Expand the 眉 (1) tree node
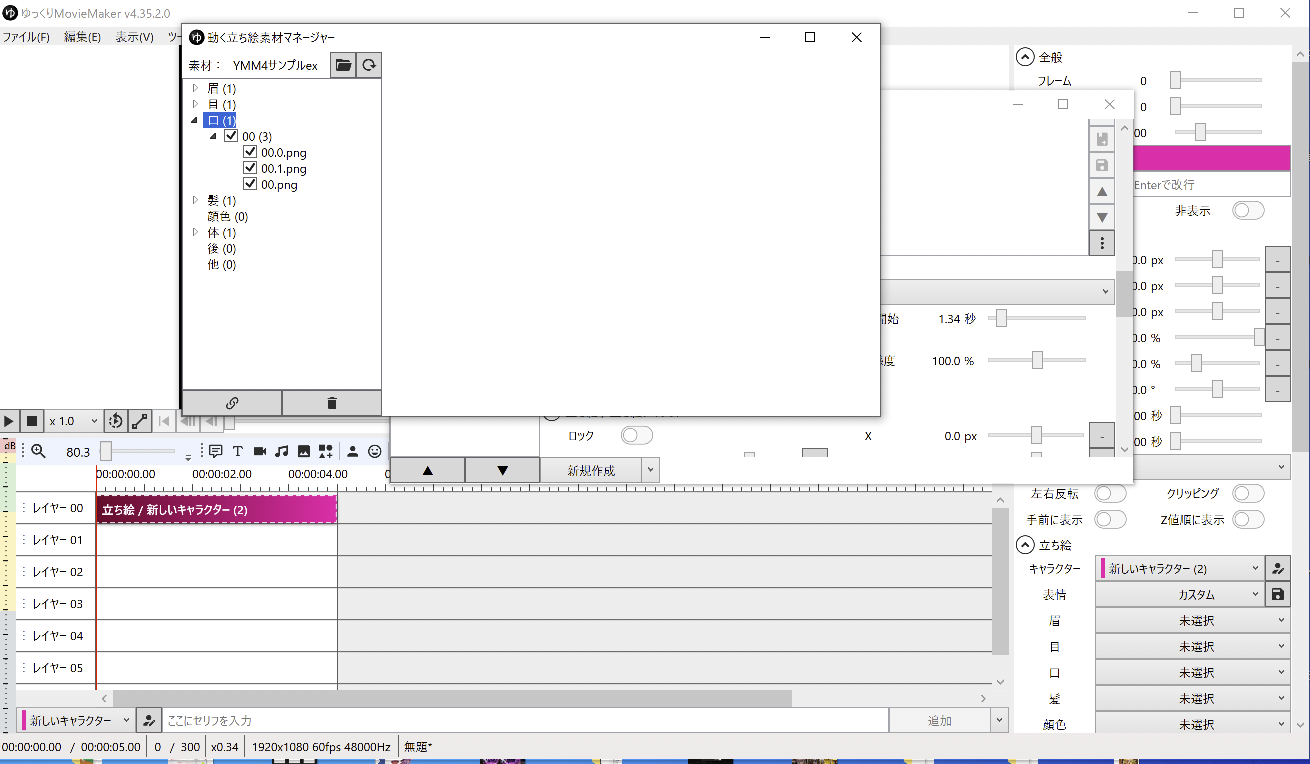The width and height of the screenshot is (1310, 764). pos(196,89)
